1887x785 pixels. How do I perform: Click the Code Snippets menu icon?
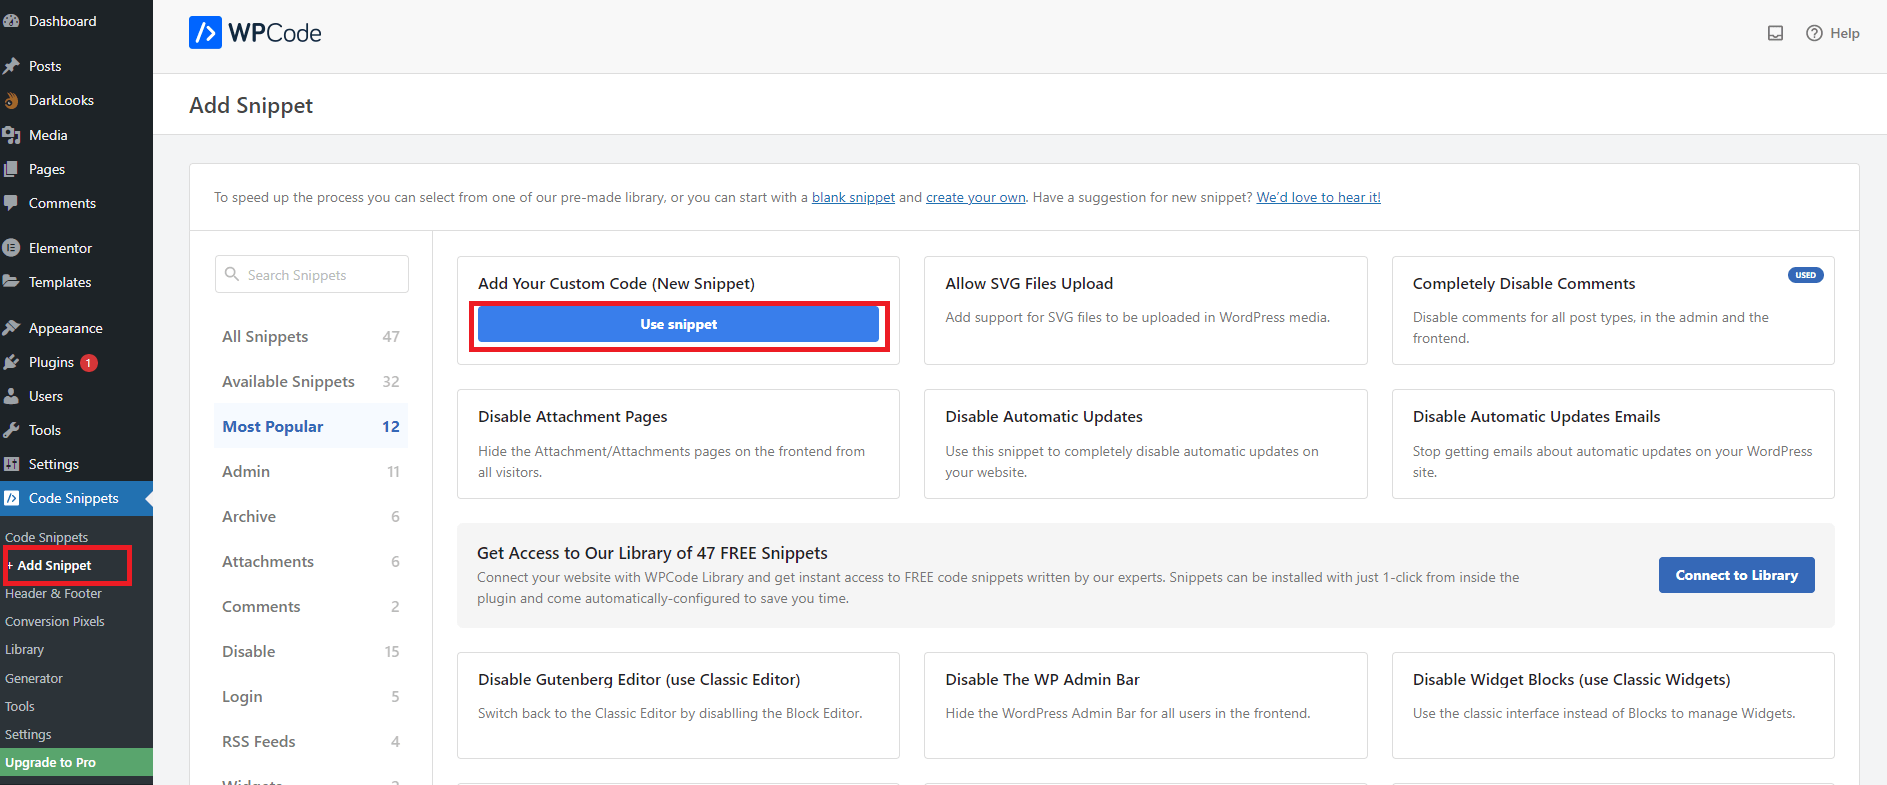[11, 498]
